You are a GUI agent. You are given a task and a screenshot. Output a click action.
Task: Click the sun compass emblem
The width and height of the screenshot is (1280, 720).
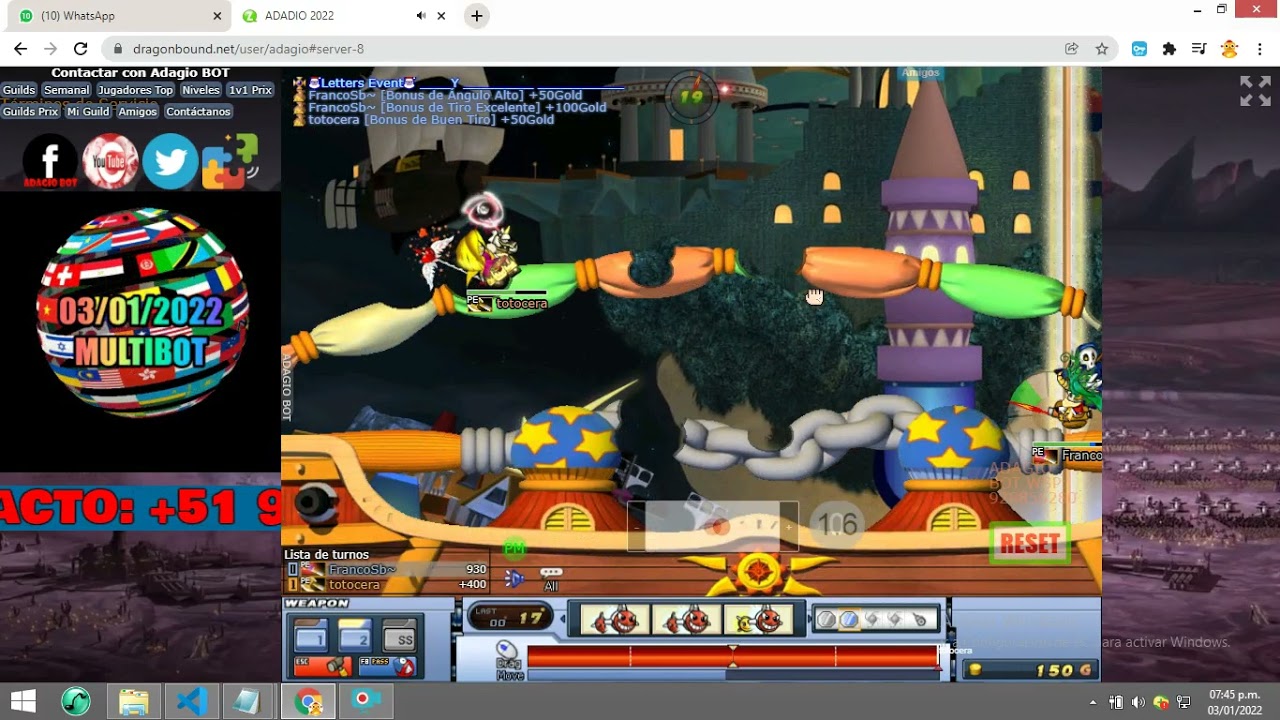[x=759, y=574]
